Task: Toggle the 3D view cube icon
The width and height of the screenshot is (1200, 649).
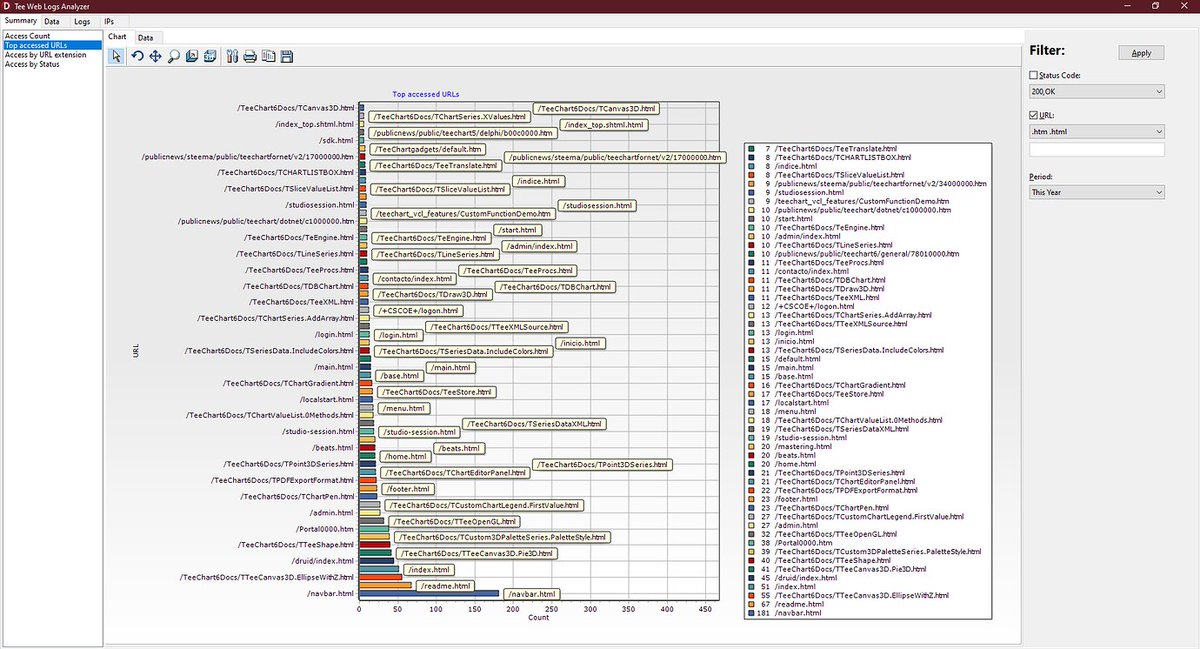Action: tap(210, 56)
